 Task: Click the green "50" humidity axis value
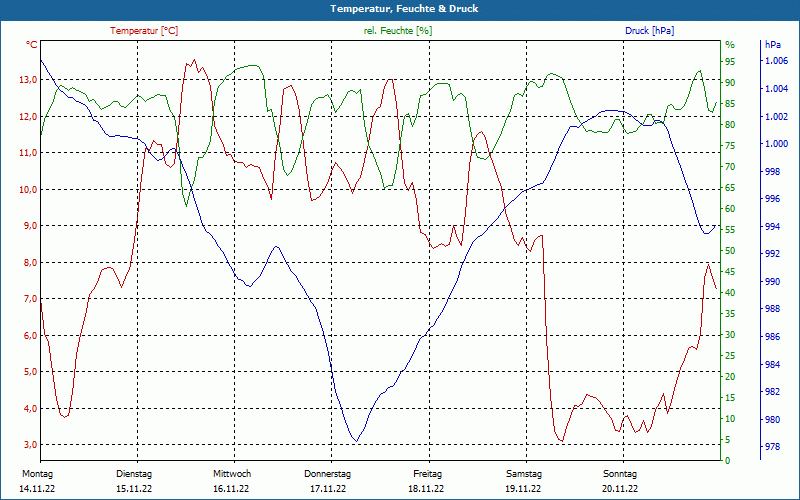[x=730, y=251]
